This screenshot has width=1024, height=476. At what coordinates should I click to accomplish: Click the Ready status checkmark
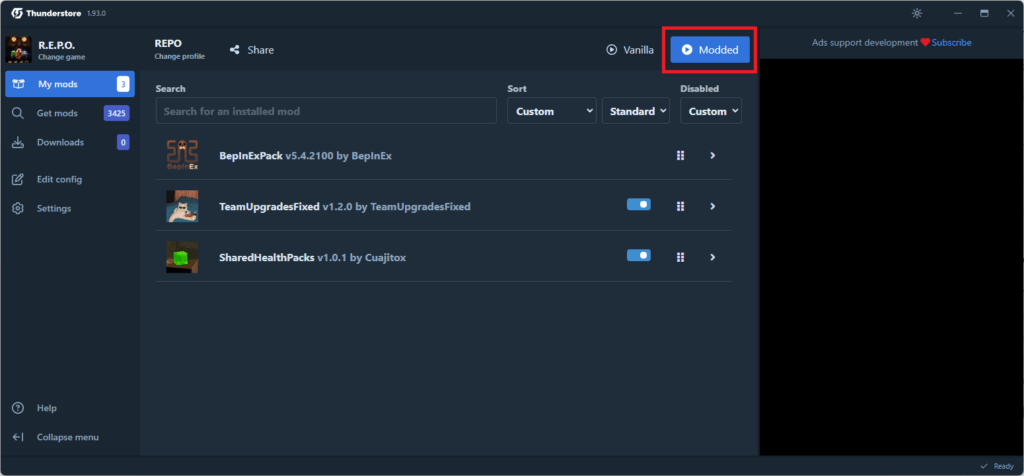click(984, 466)
